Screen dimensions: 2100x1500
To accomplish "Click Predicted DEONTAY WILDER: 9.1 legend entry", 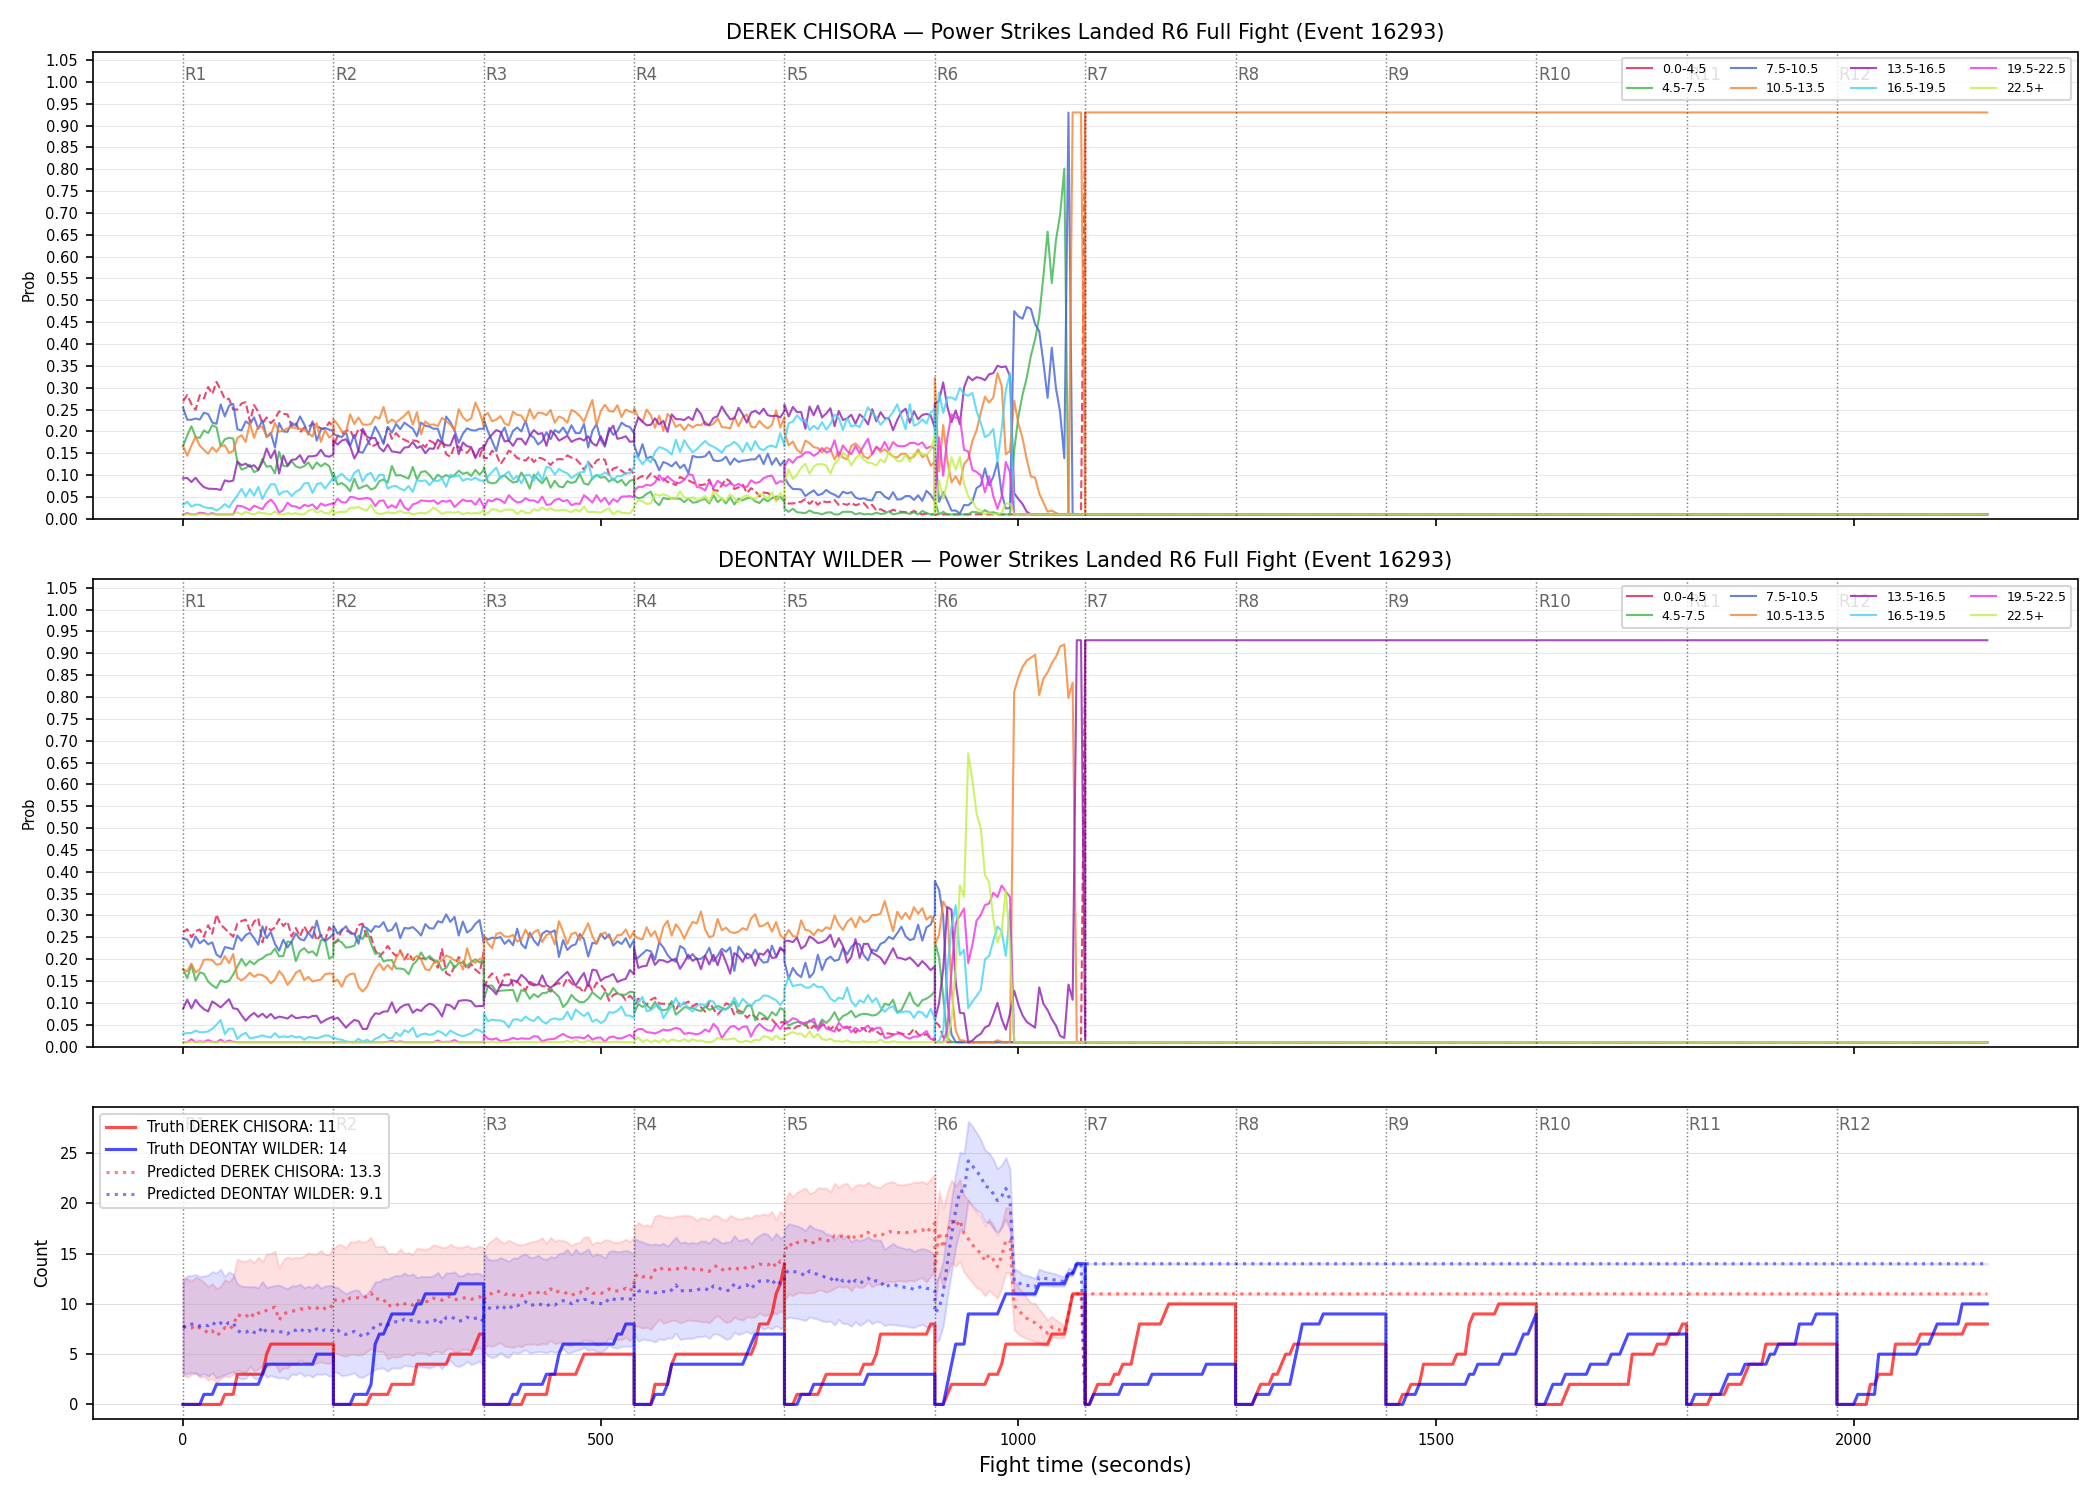I will coord(244,1194).
